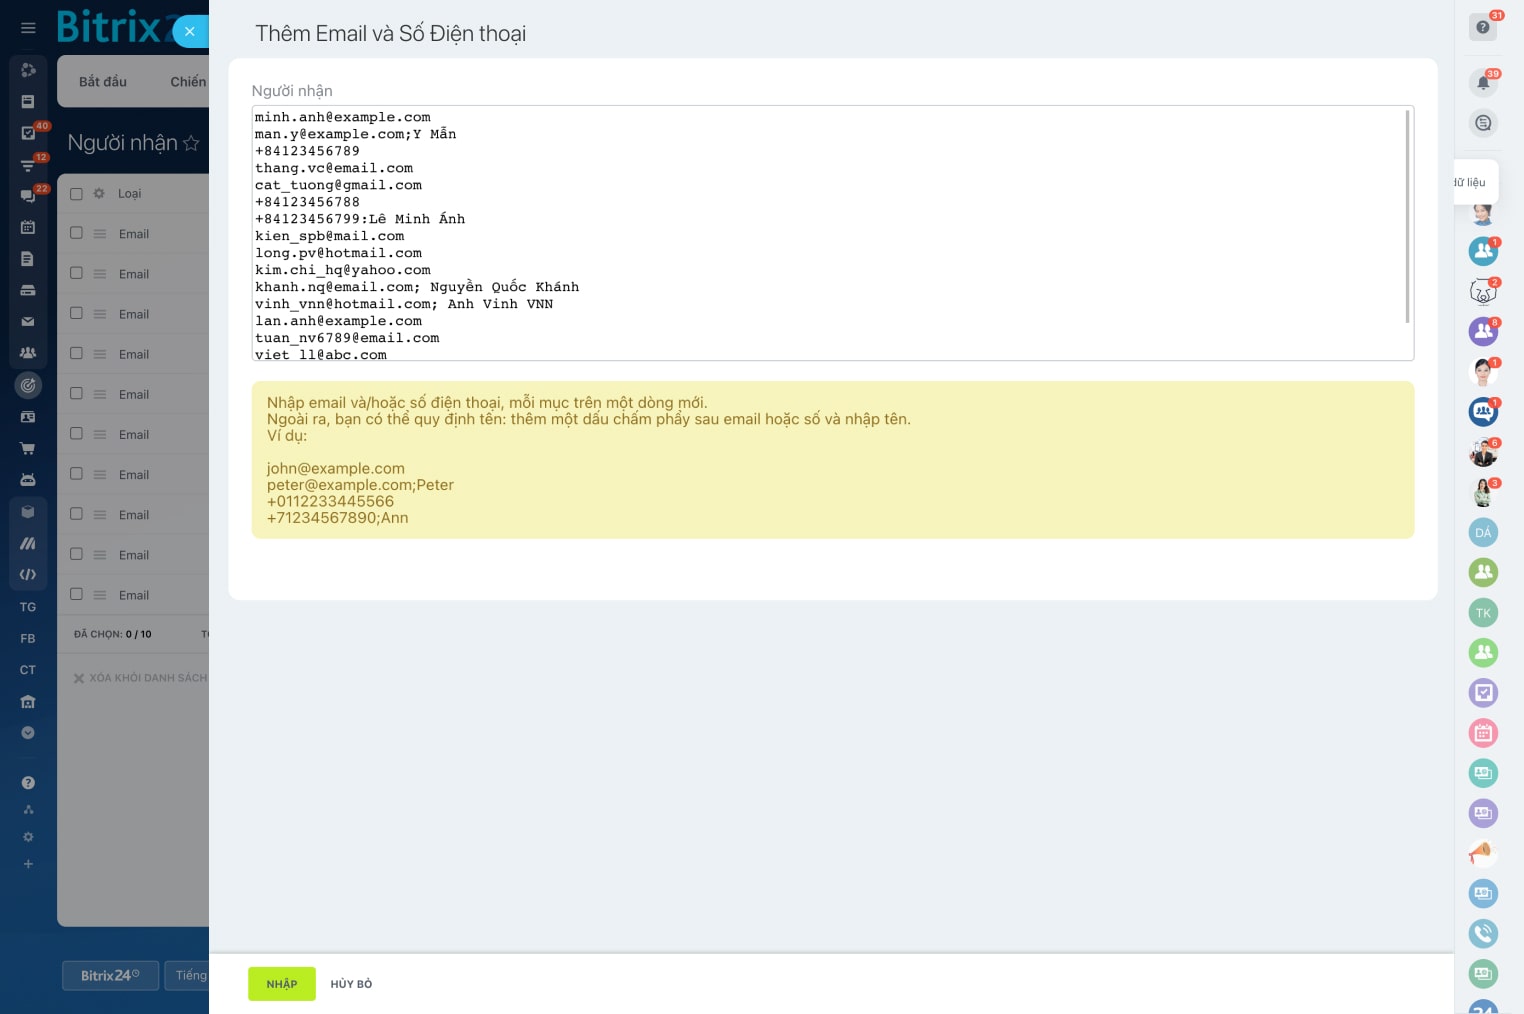Click the collaboration dots icon at sidebar top
This screenshot has width=1524, height=1014.
(28, 70)
